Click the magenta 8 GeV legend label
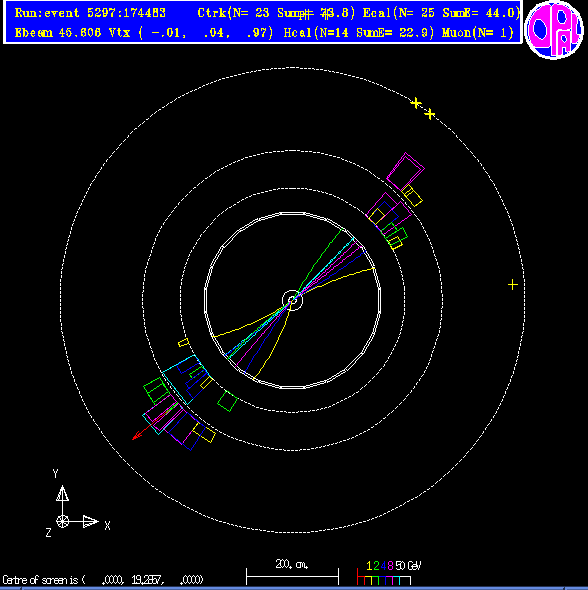The width and height of the screenshot is (588, 590). [390, 566]
